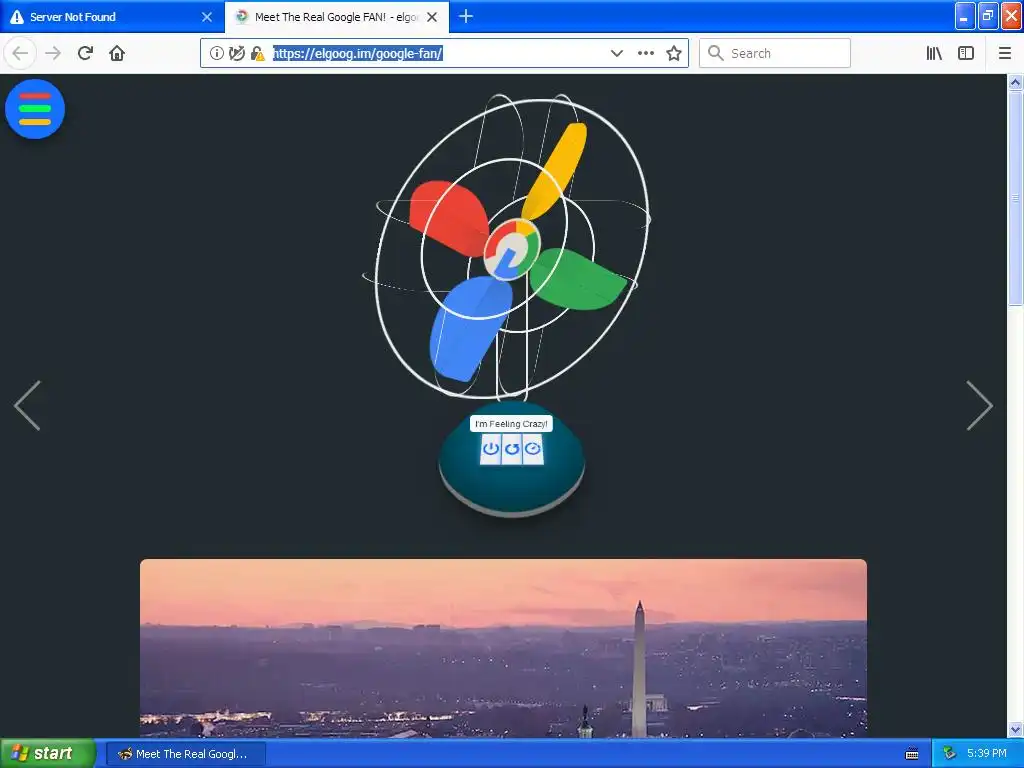Screen dimensions: 1024x768
Task: Click the browser Forward button
Action: (x=54, y=53)
